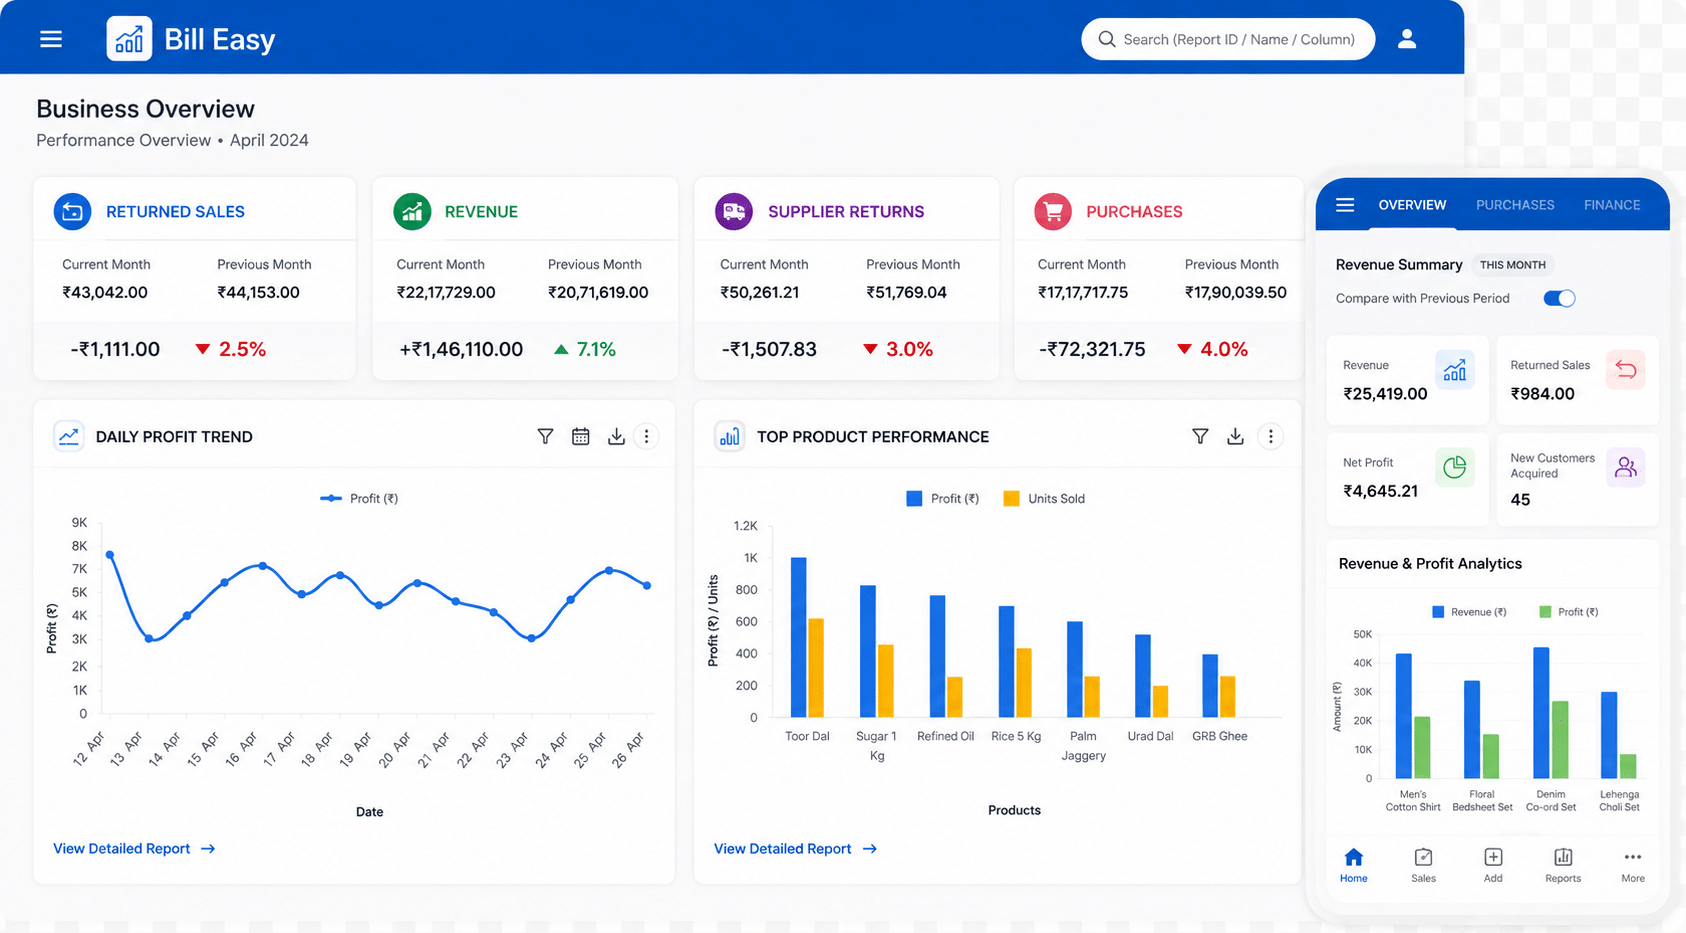Click the Supplier Returns truck icon
This screenshot has height=933, width=1686.
click(x=734, y=211)
